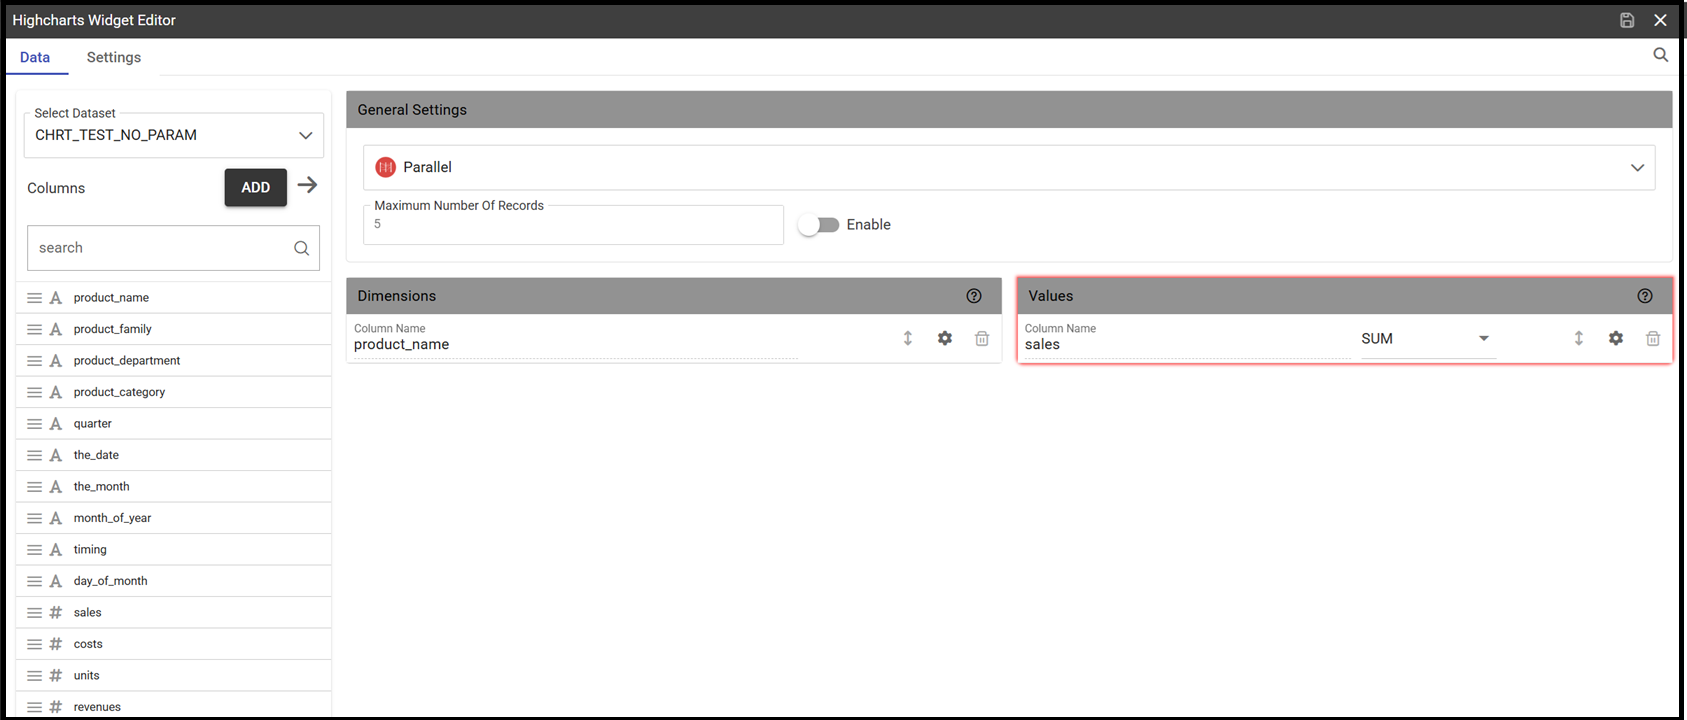Grab the drag handle of product_name column
1687x720 pixels.
[34, 298]
